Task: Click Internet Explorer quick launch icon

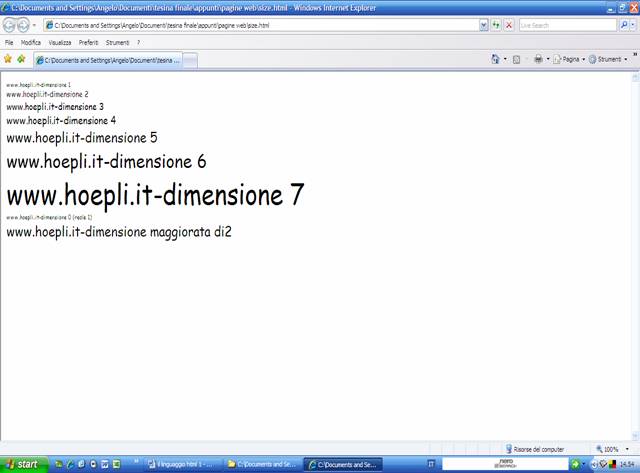Action: coord(70,464)
